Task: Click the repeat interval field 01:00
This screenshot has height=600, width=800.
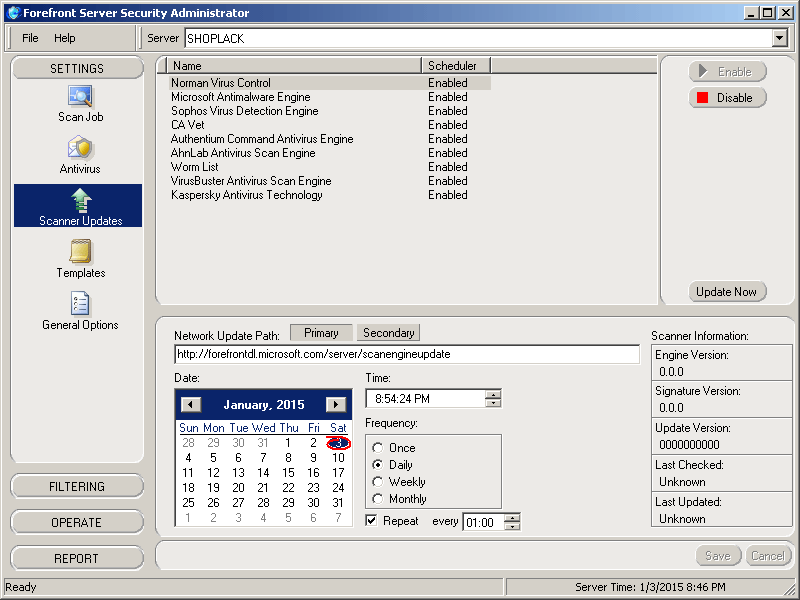Action: point(483,522)
